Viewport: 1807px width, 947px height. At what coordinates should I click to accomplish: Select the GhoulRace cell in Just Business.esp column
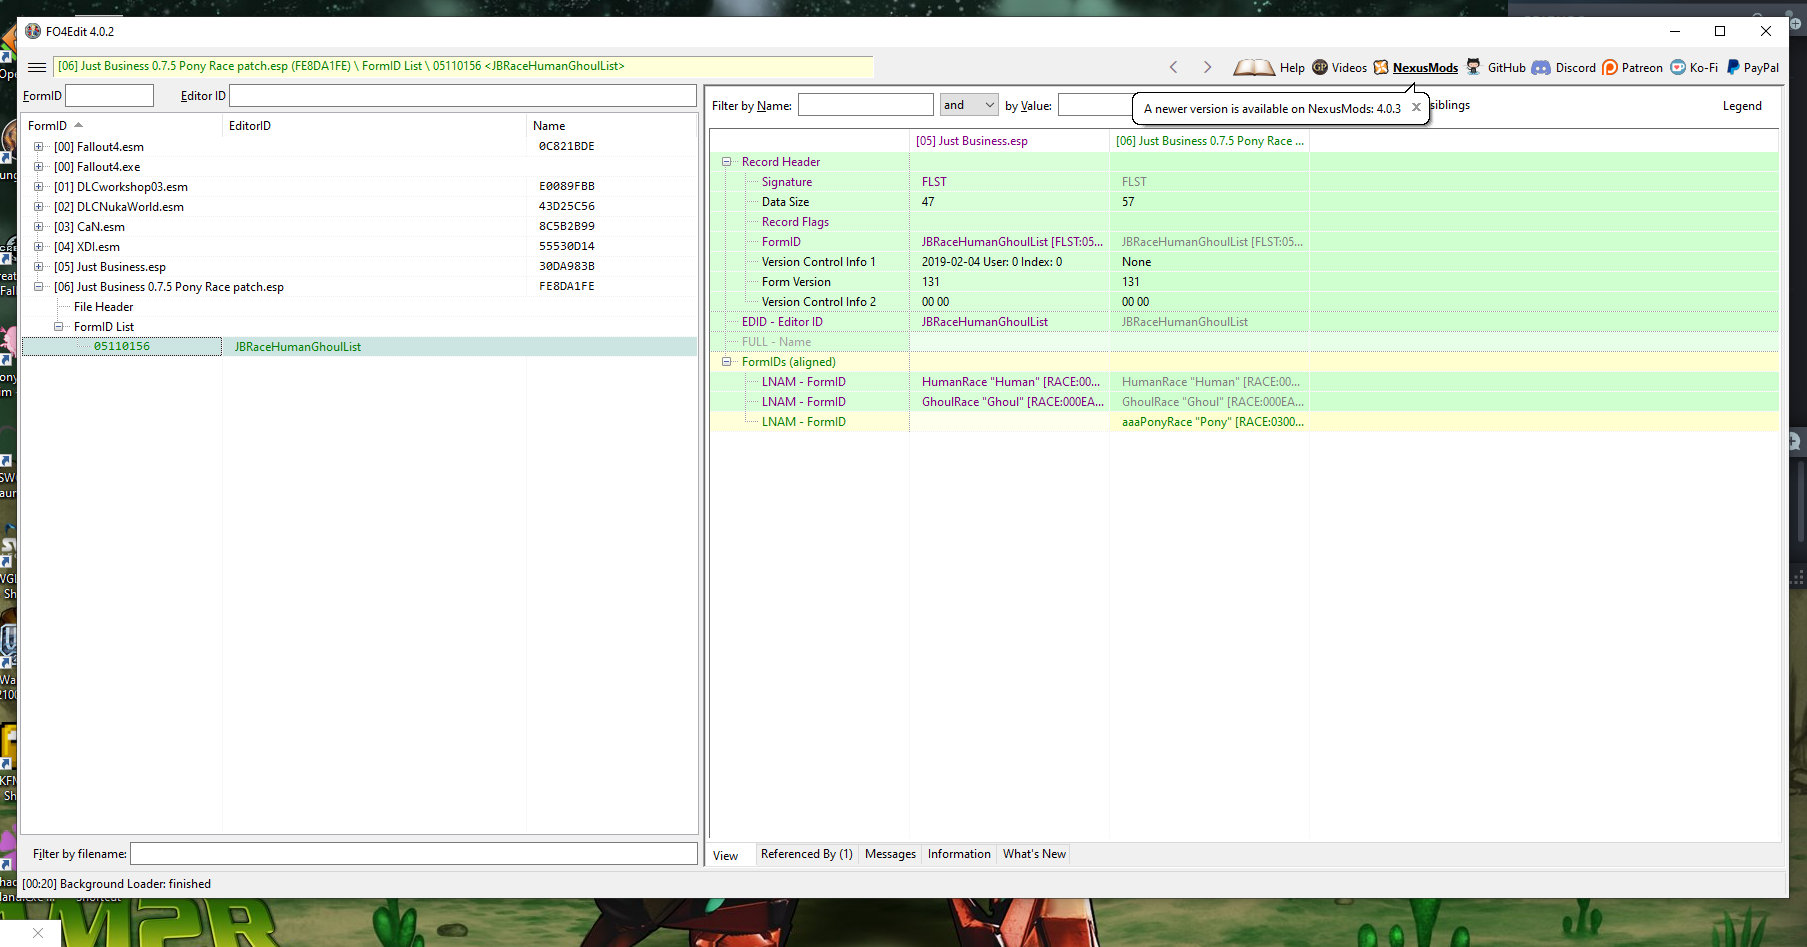[1009, 401]
